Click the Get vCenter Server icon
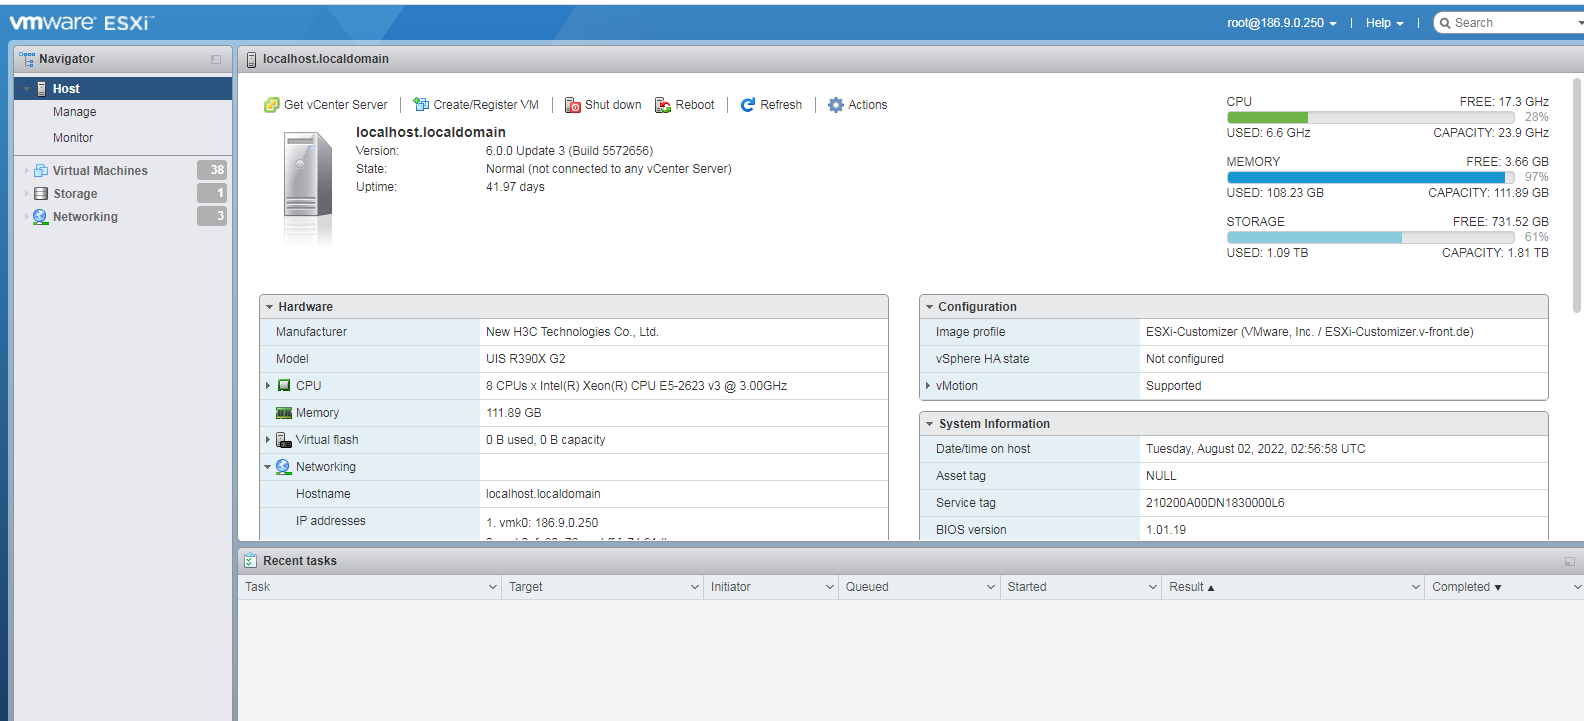The width and height of the screenshot is (1584, 721). pyautogui.click(x=271, y=105)
